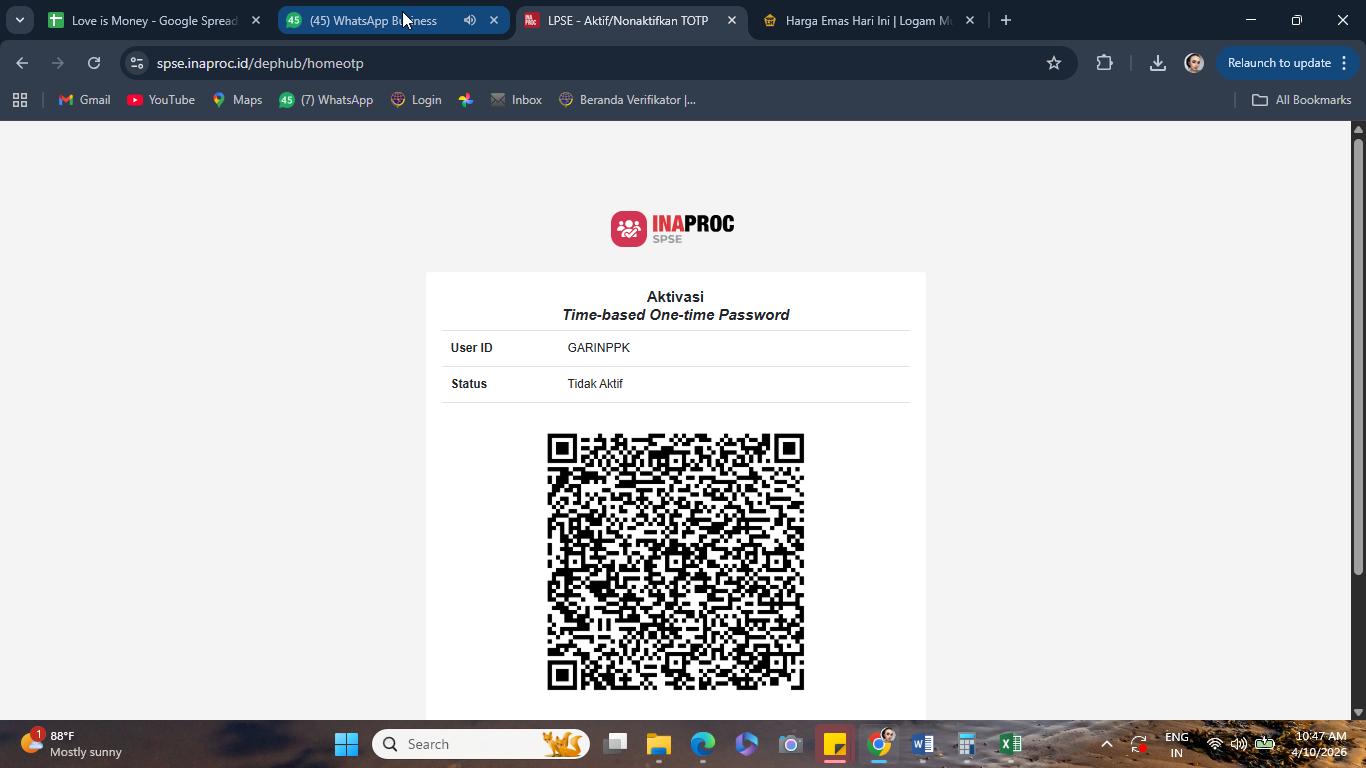Open the YouTube bookmark
The height and width of the screenshot is (768, 1366).
161,100
